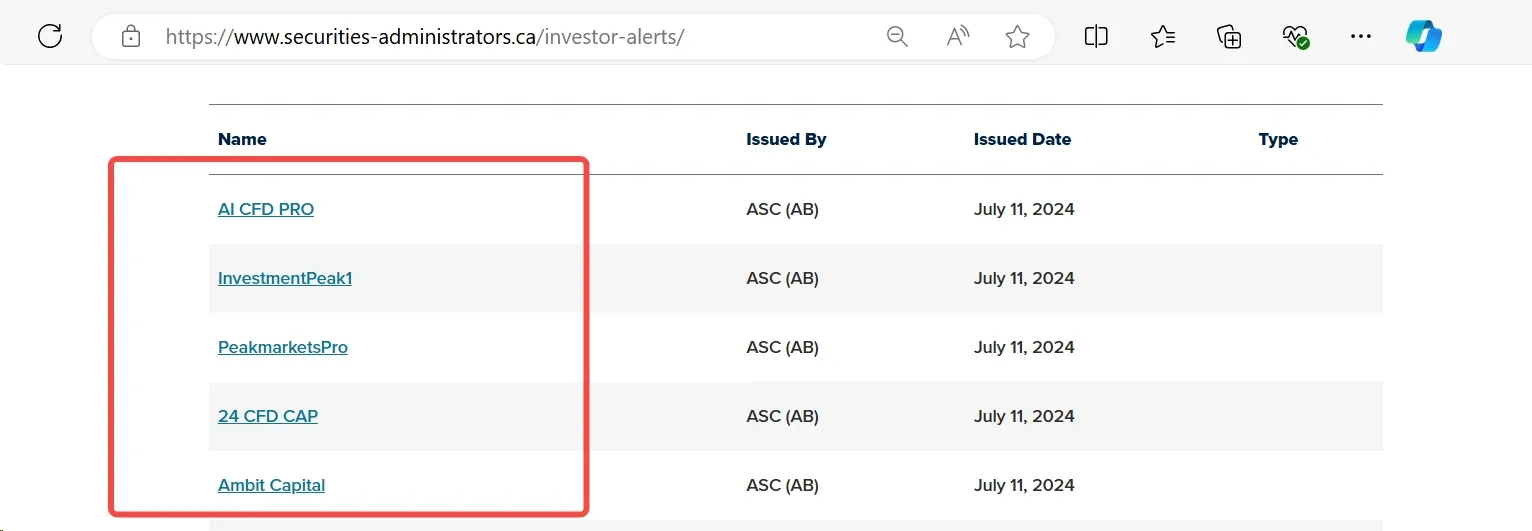Open the Settings and more ellipsis menu
This screenshot has height=531, width=1532.
pos(1361,37)
